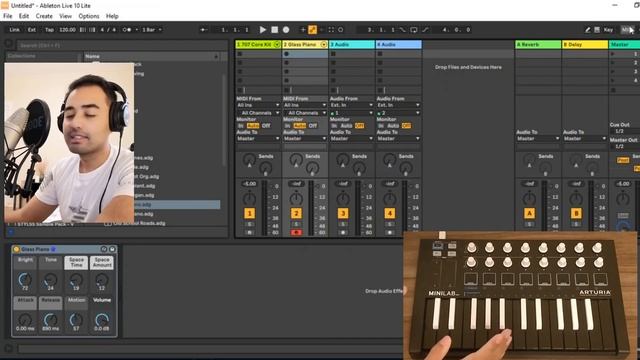This screenshot has height=360, width=640.
Task: Click the Session Record circle button
Action: tap(340, 30)
